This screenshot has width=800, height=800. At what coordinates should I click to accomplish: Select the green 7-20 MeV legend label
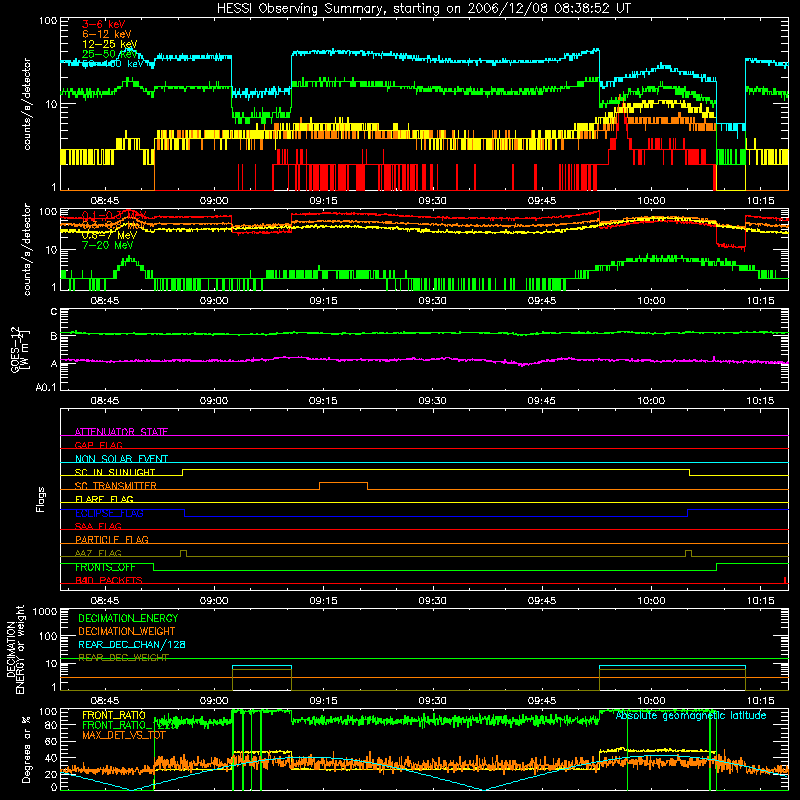108,245
